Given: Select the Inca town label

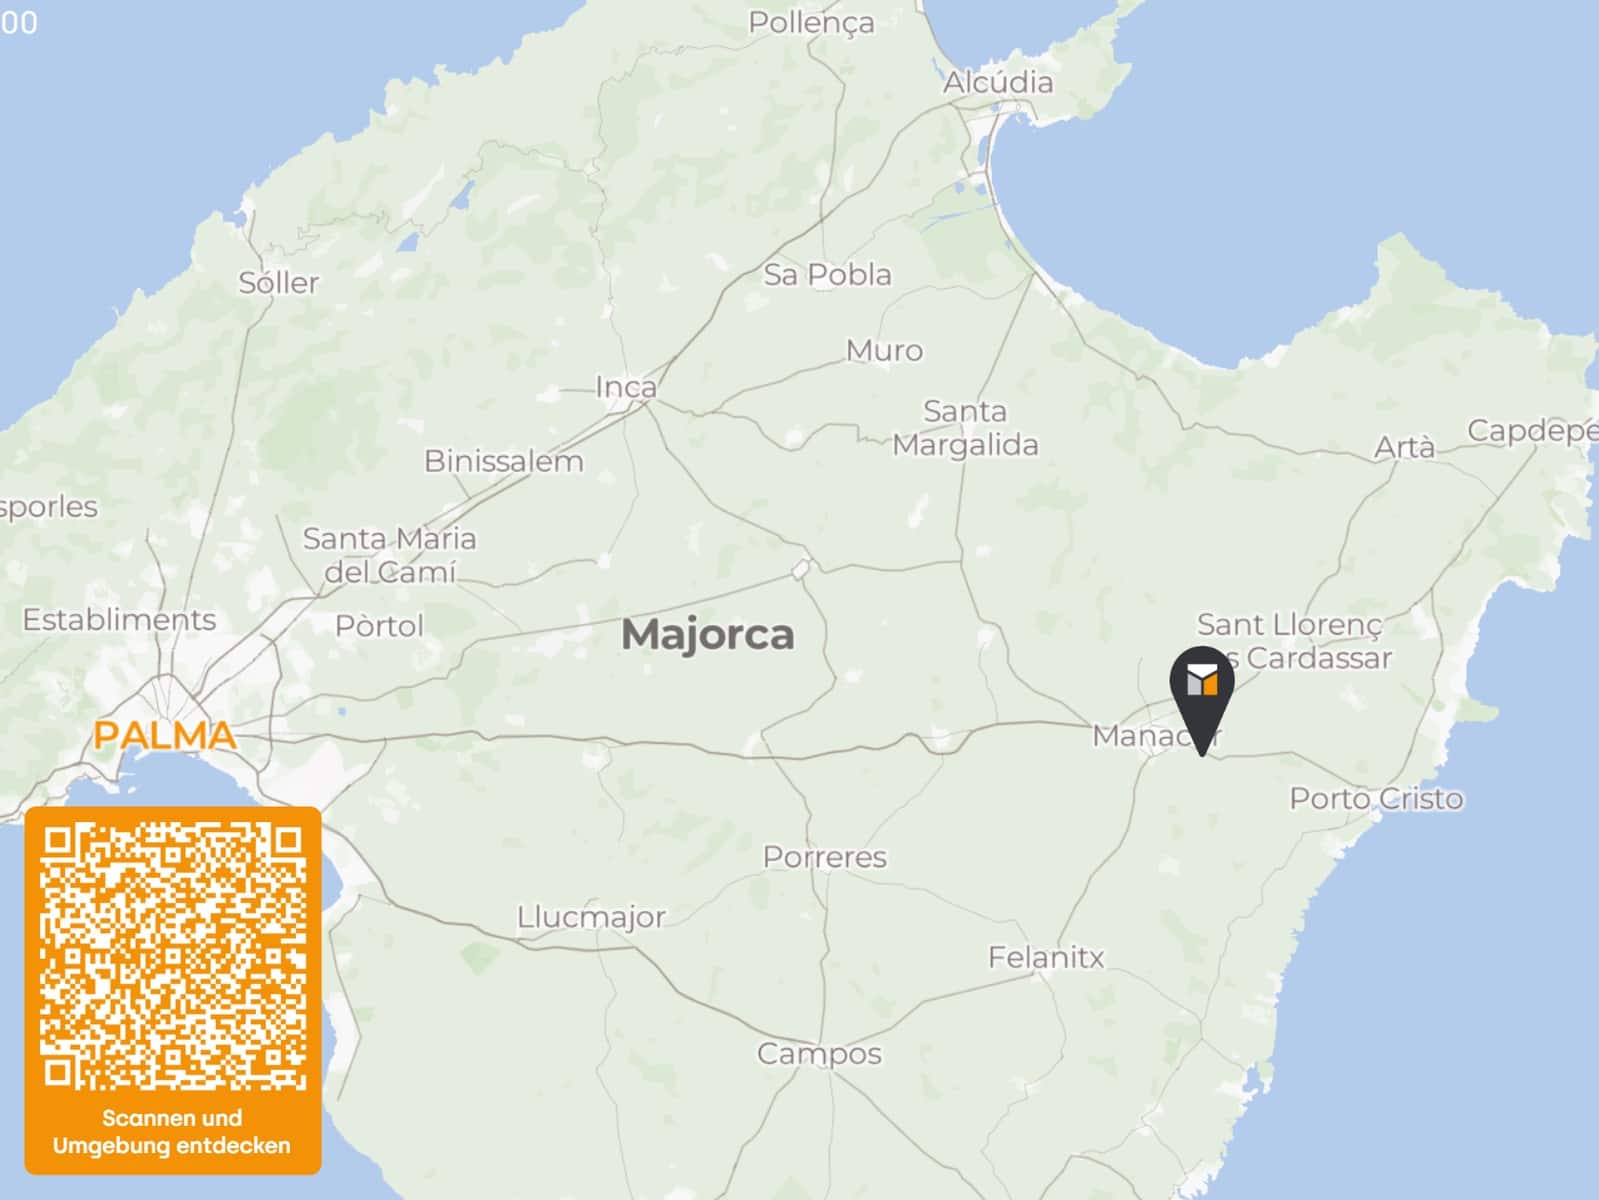Looking at the screenshot, I should 626,387.
